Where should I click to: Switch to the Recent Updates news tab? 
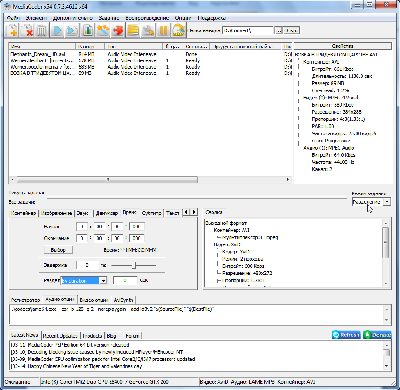click(60, 336)
